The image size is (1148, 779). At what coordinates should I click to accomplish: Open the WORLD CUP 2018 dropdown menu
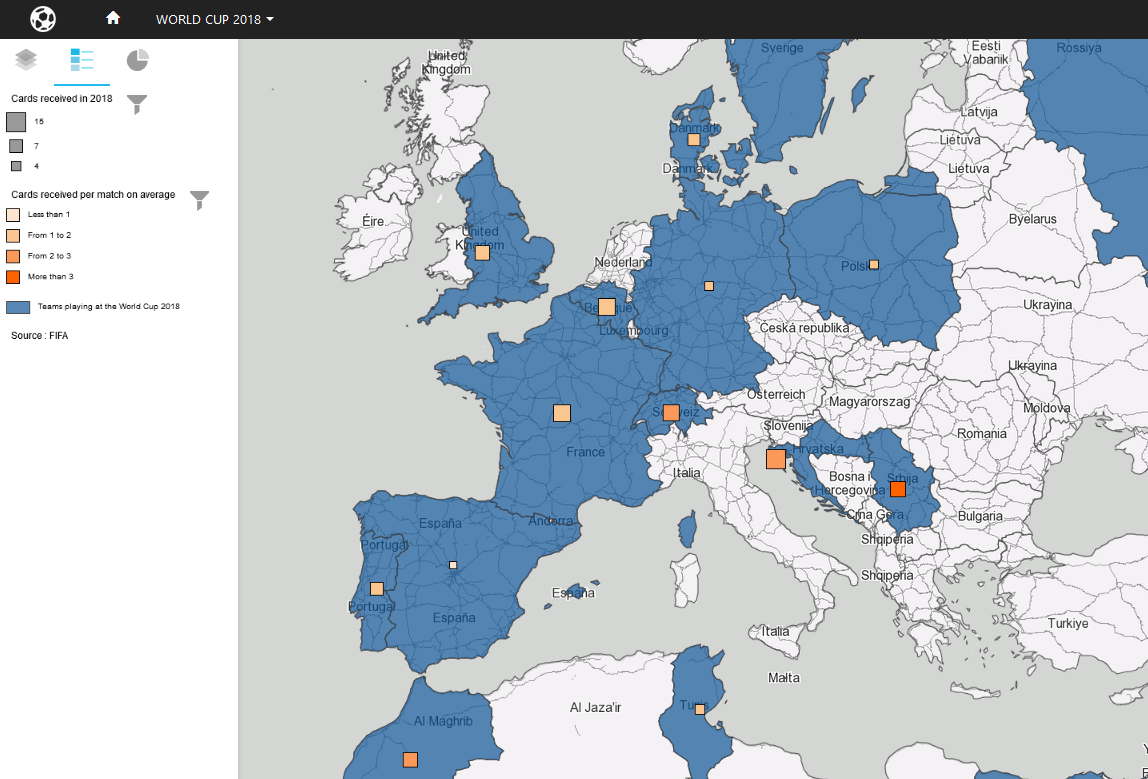click(x=214, y=20)
